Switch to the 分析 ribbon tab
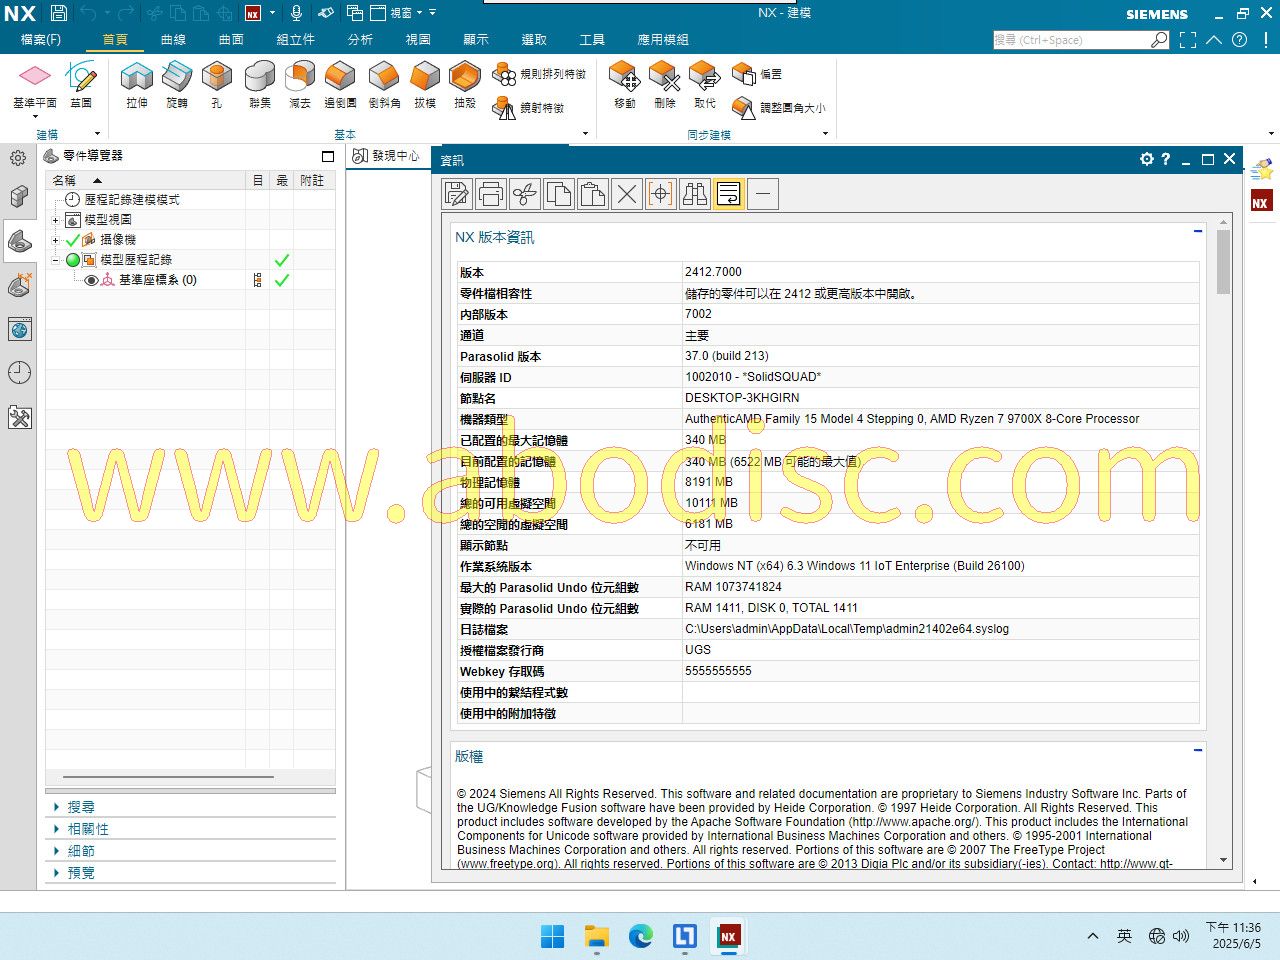Screen dimensions: 1280x960 [x=360, y=40]
